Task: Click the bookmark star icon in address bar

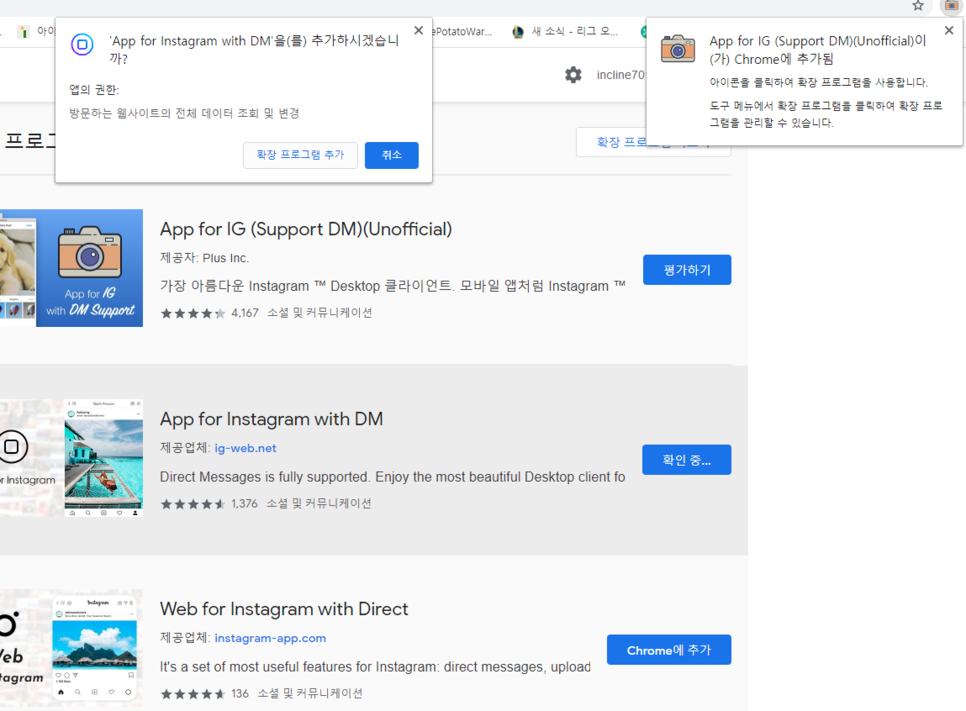Action: coord(917,6)
